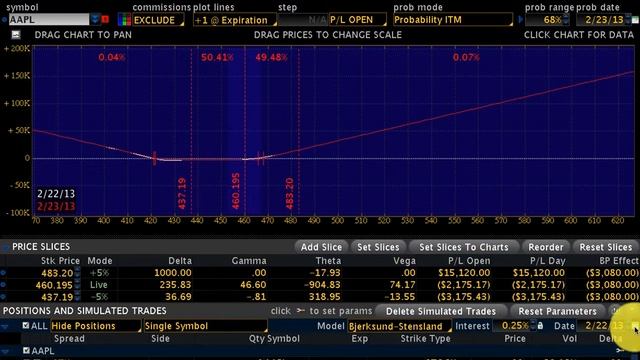Screen dimensions: 640x360
Task: Click the small blue dot left of symbol field
Action: [x=4, y=19]
